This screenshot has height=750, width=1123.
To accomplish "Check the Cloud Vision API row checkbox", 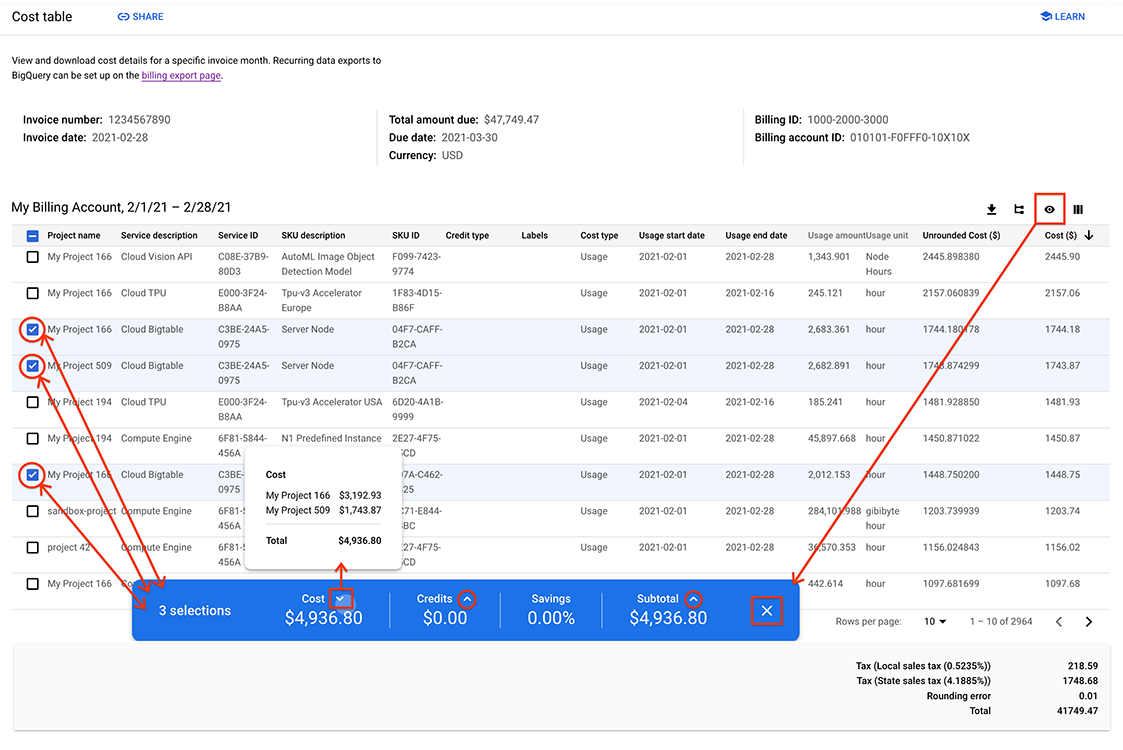I will 32,256.
